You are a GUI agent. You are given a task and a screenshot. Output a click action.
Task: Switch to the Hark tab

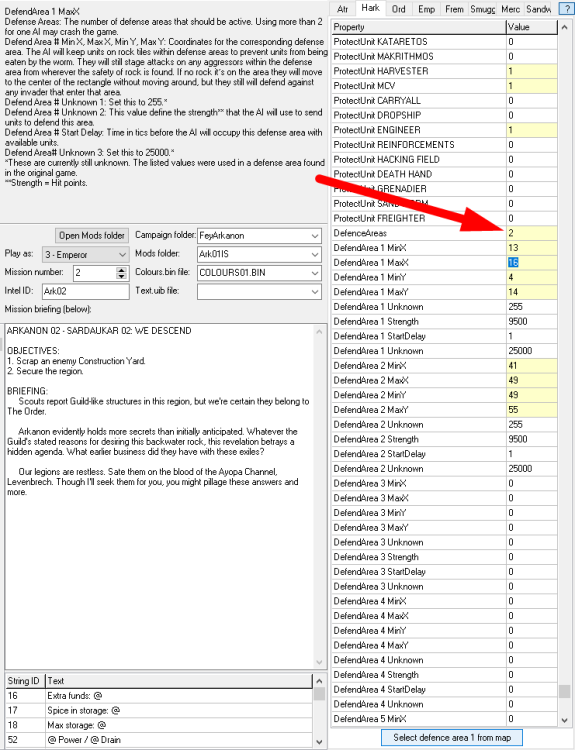click(370, 8)
